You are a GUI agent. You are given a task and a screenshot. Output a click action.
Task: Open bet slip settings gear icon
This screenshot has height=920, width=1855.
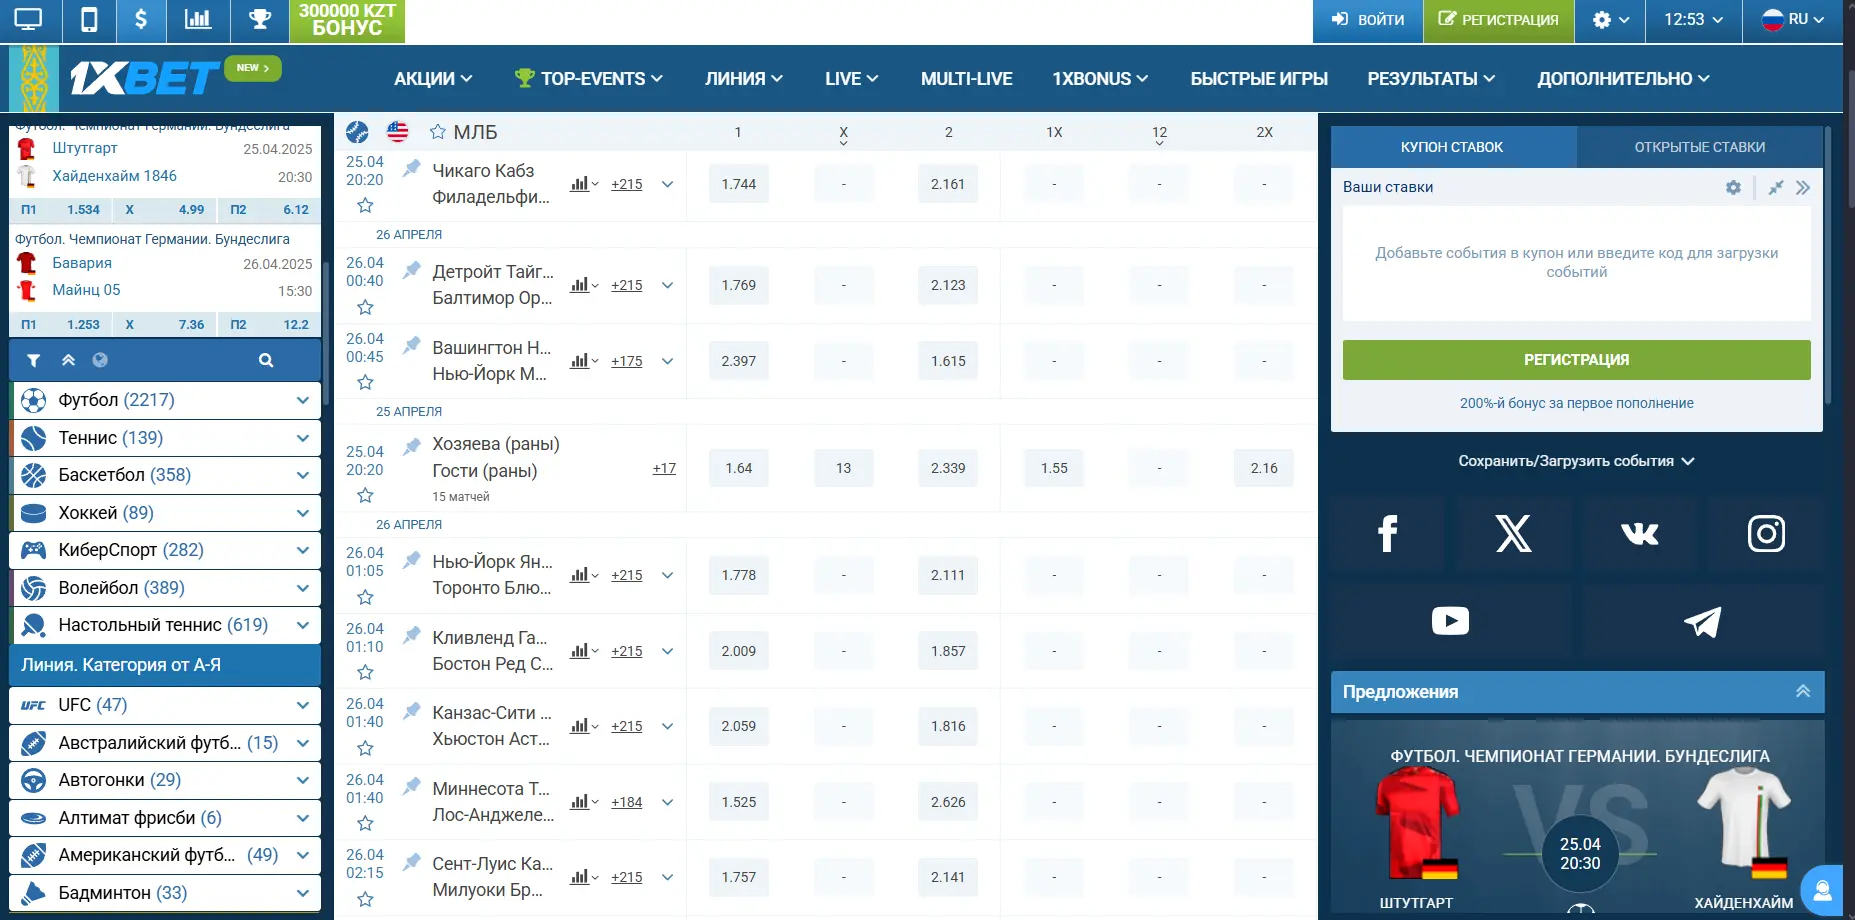tap(1733, 188)
